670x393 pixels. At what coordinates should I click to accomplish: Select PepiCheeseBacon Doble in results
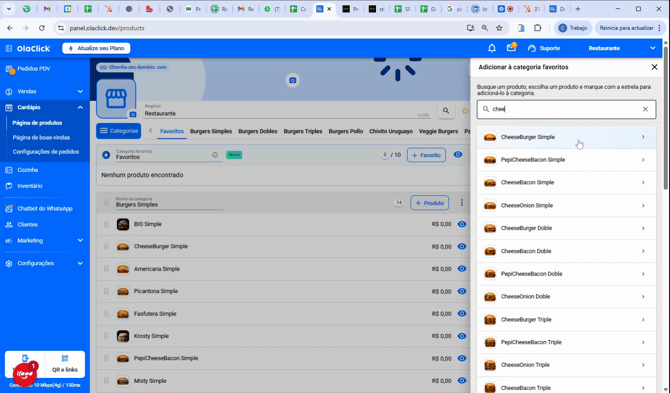(566, 274)
